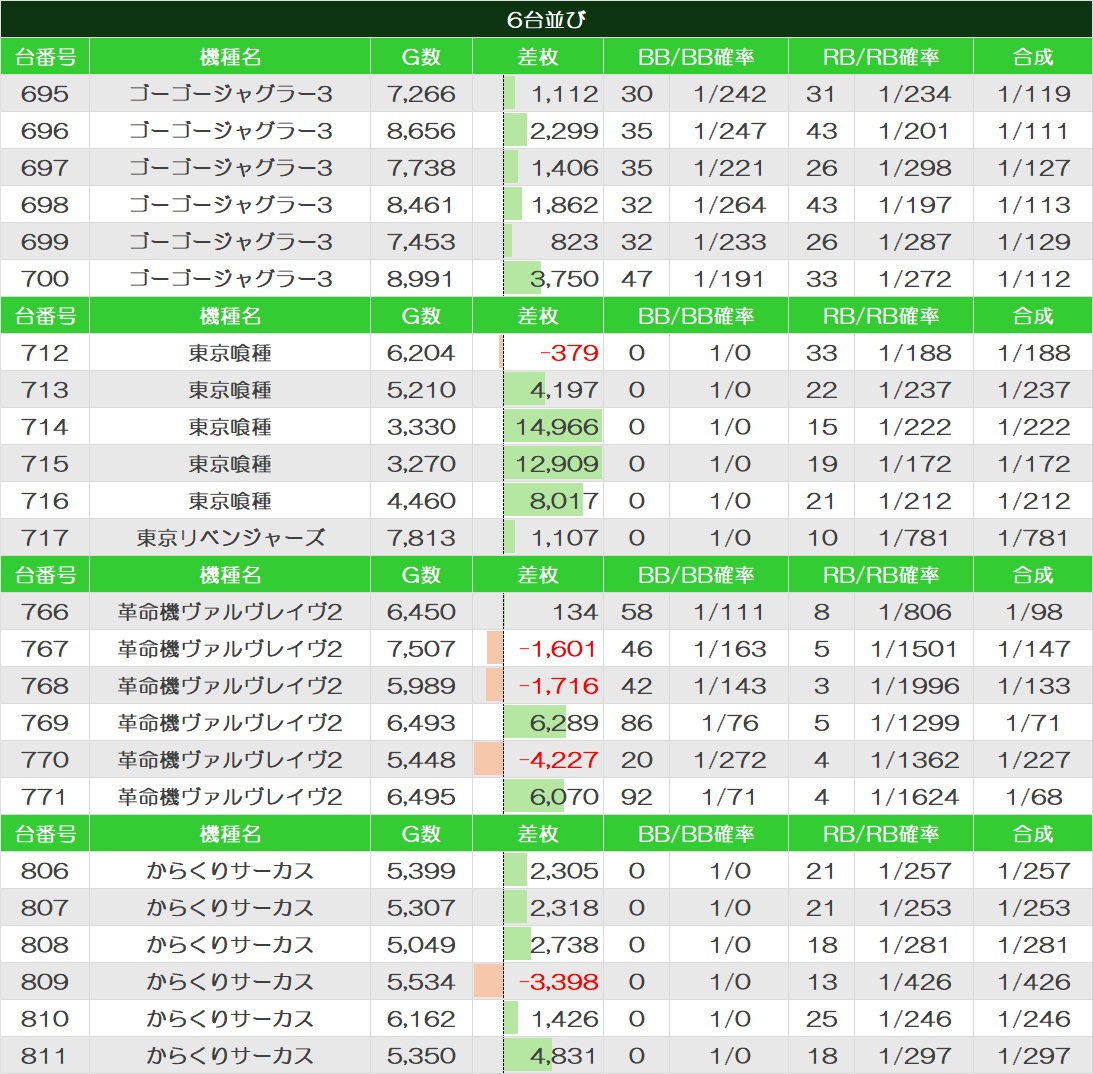This screenshot has width=1093, height=1074.
Task: Select 差枚 value 2,318
Action: [x=565, y=907]
